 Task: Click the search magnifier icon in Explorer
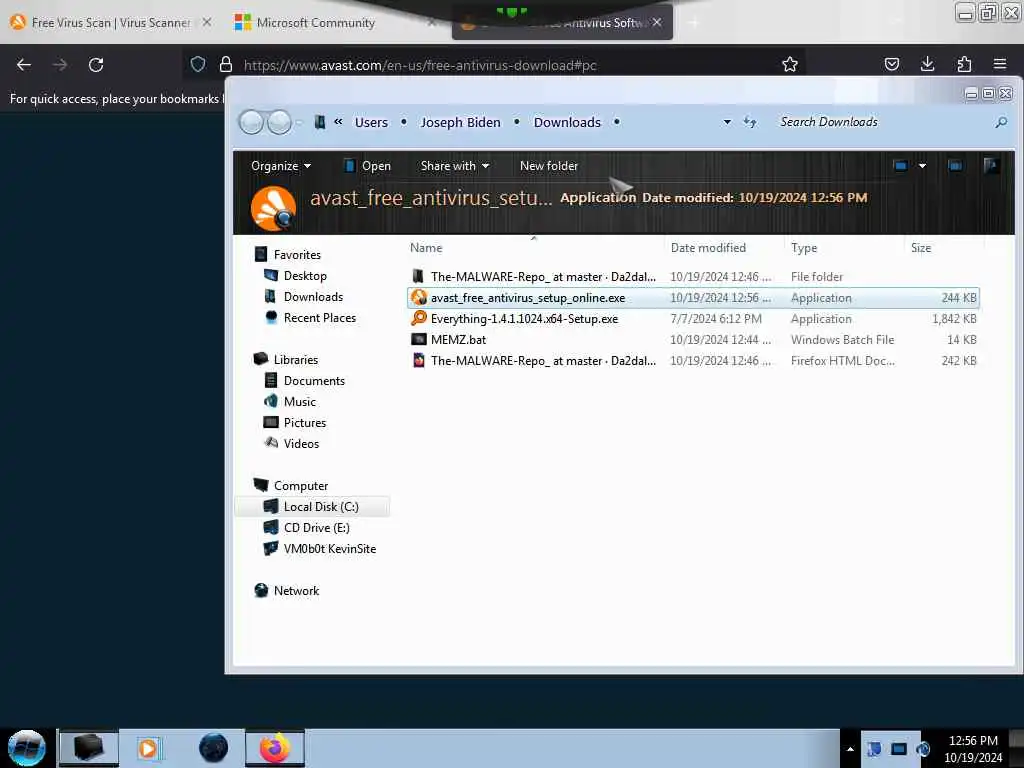point(1001,122)
